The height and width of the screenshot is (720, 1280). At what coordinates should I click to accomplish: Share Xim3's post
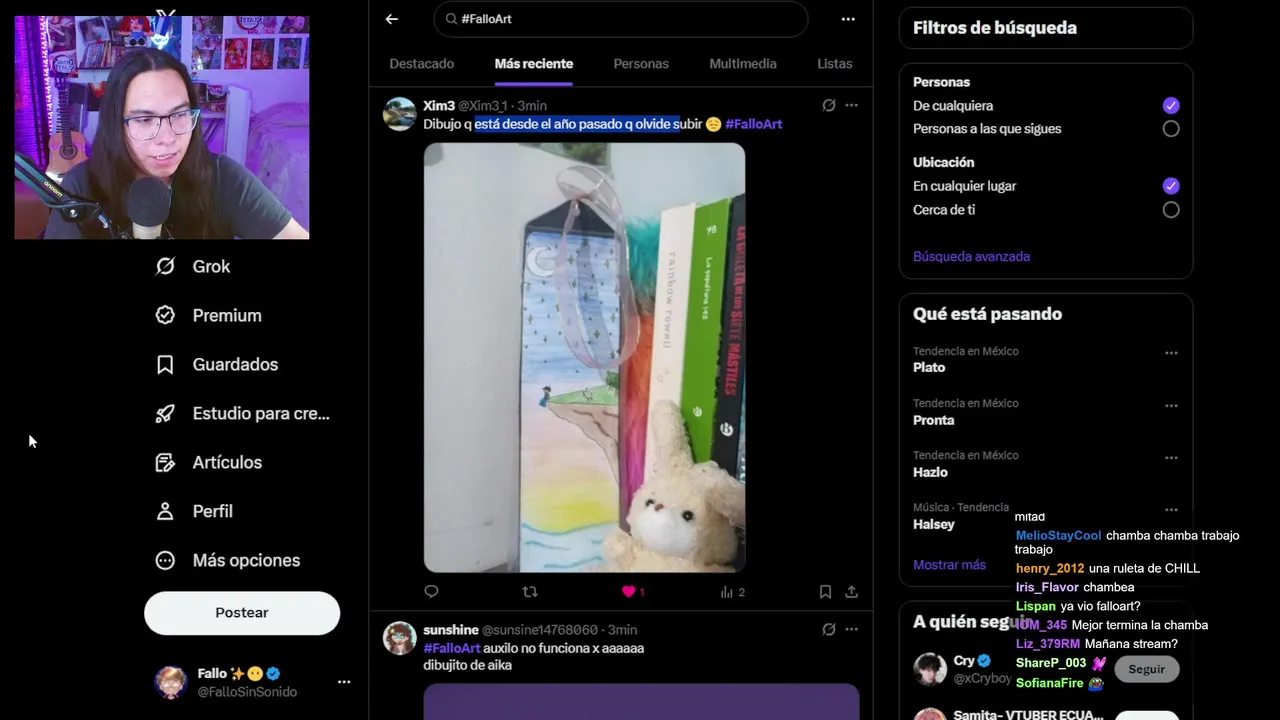pyautogui.click(x=851, y=592)
